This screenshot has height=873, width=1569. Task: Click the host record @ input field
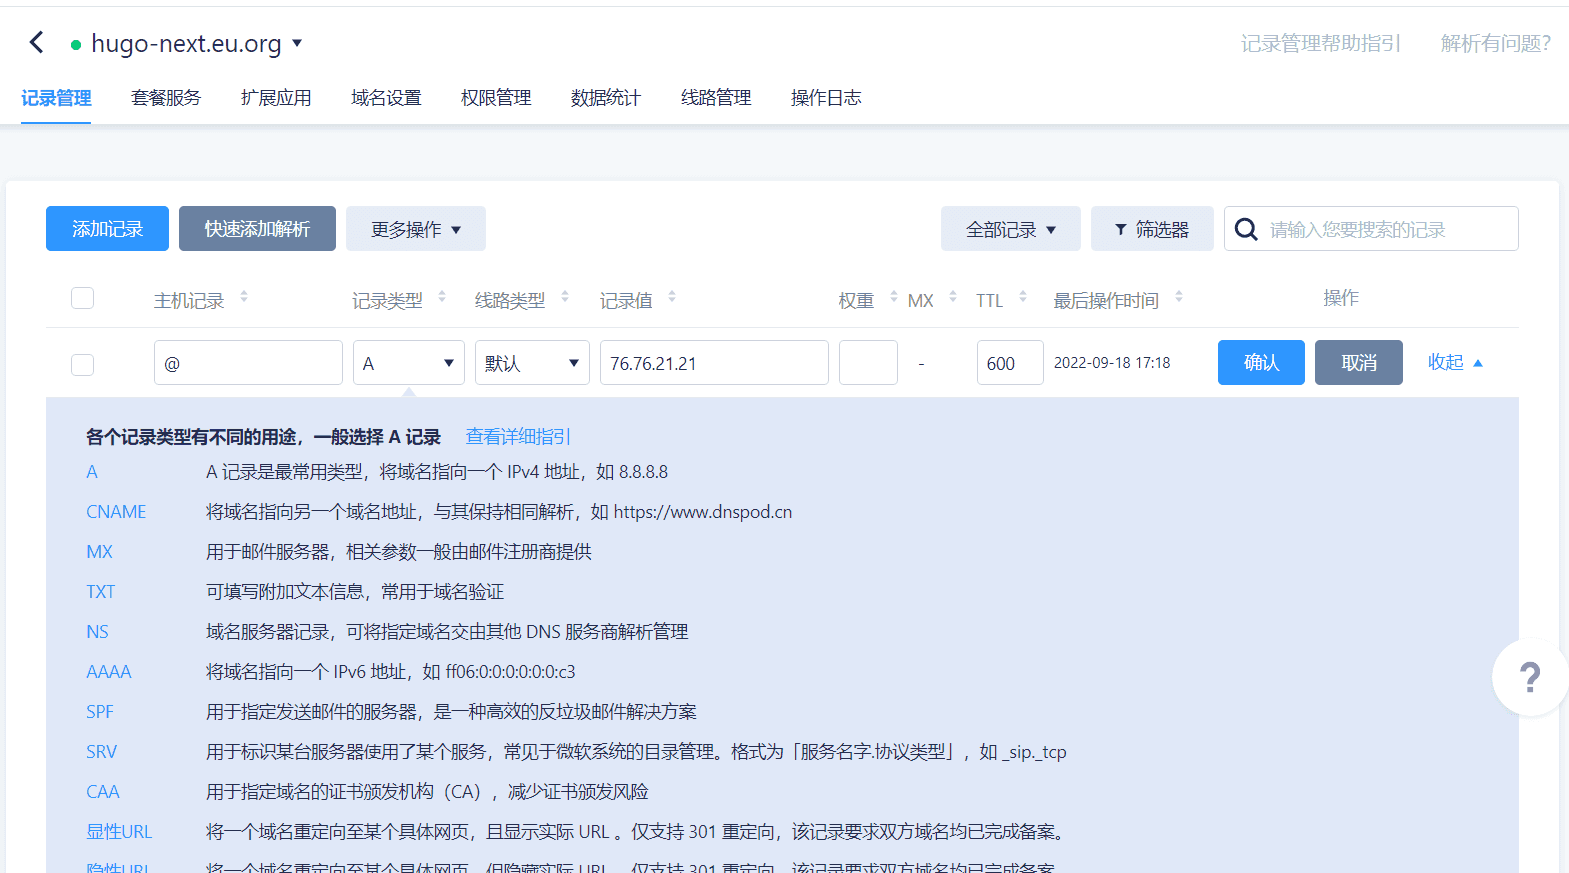pyautogui.click(x=248, y=363)
